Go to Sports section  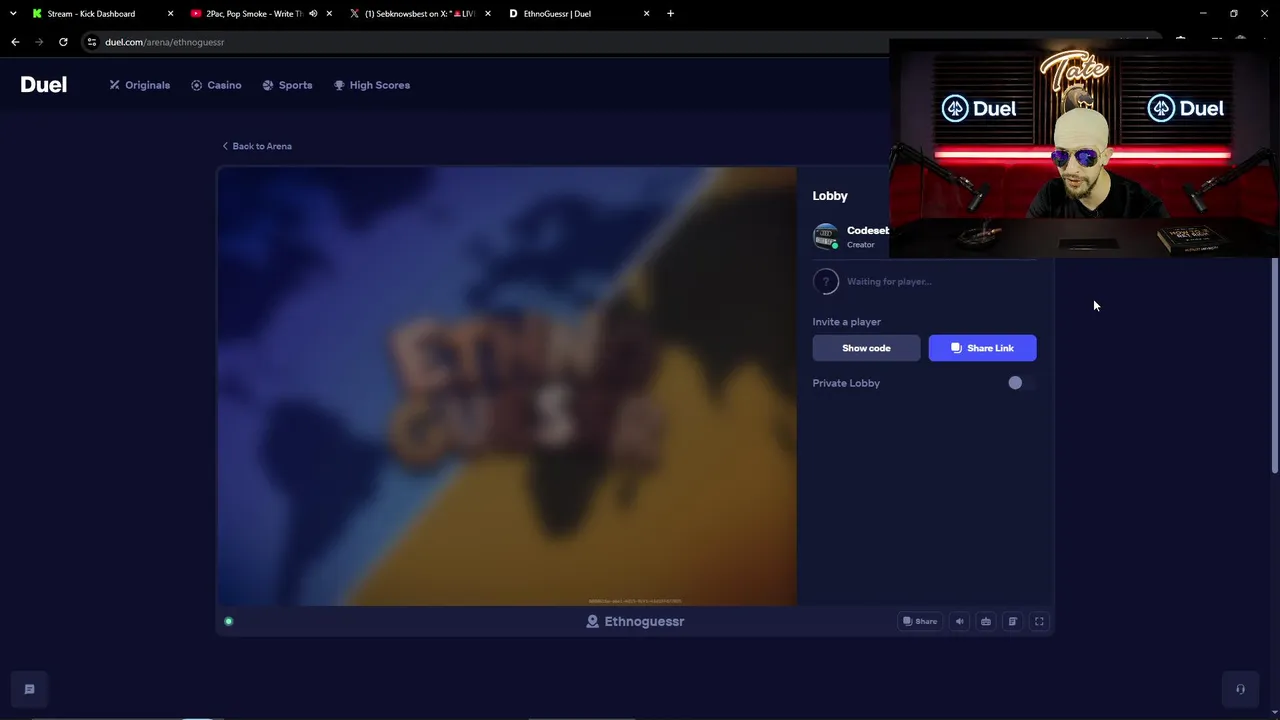click(287, 85)
